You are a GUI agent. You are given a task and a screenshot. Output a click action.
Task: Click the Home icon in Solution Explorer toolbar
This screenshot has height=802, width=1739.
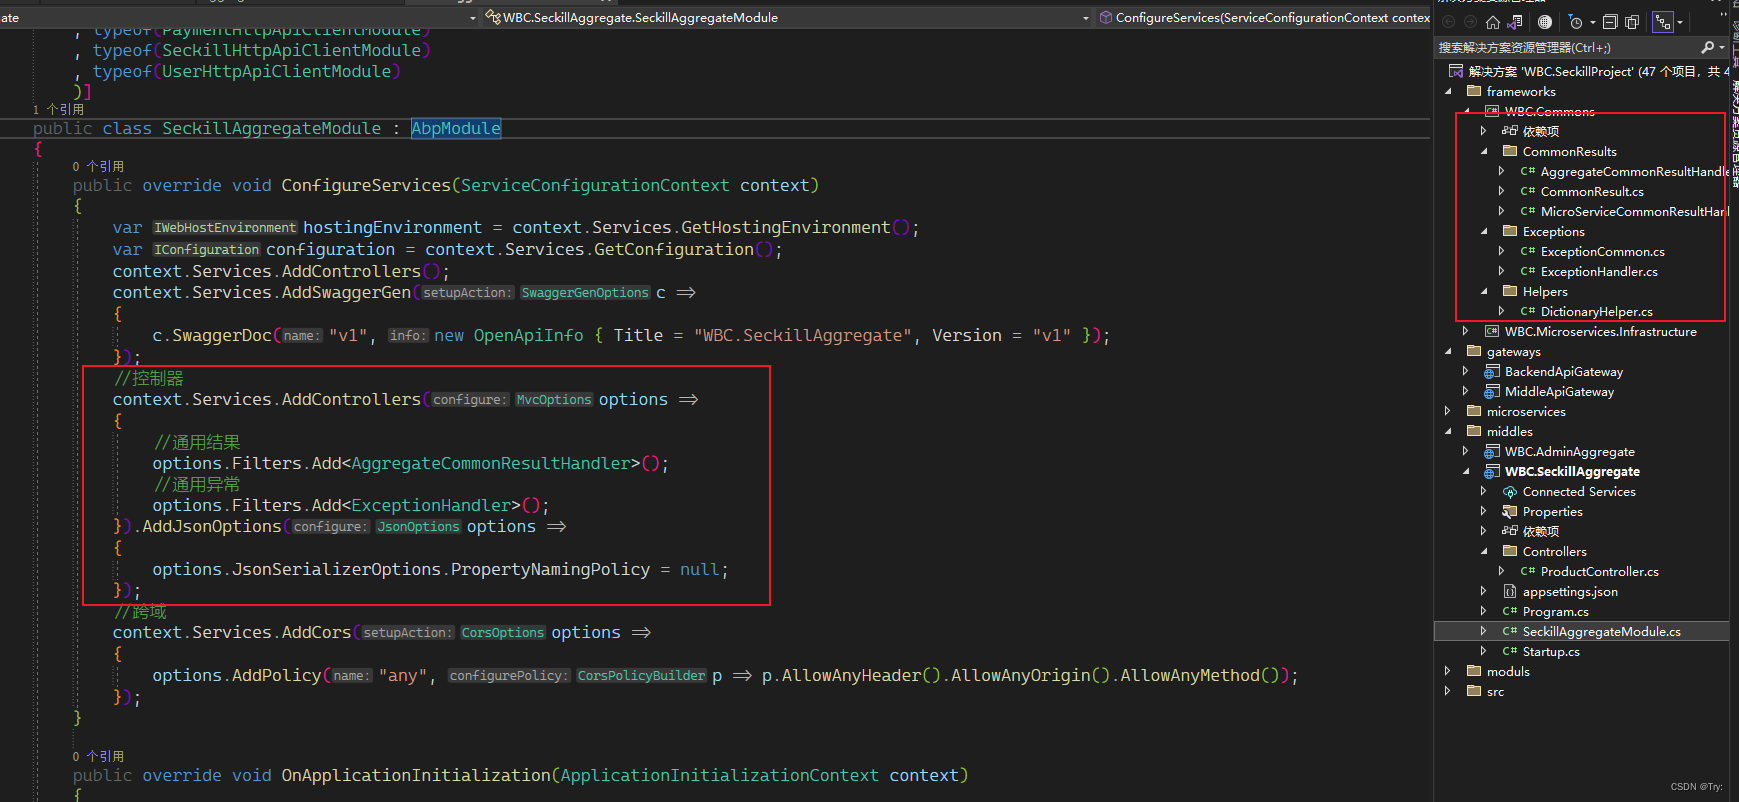(1493, 22)
